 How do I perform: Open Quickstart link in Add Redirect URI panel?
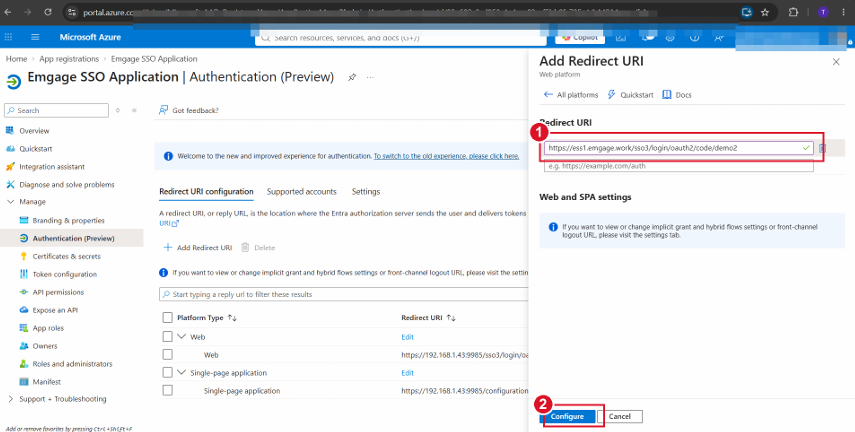click(630, 95)
